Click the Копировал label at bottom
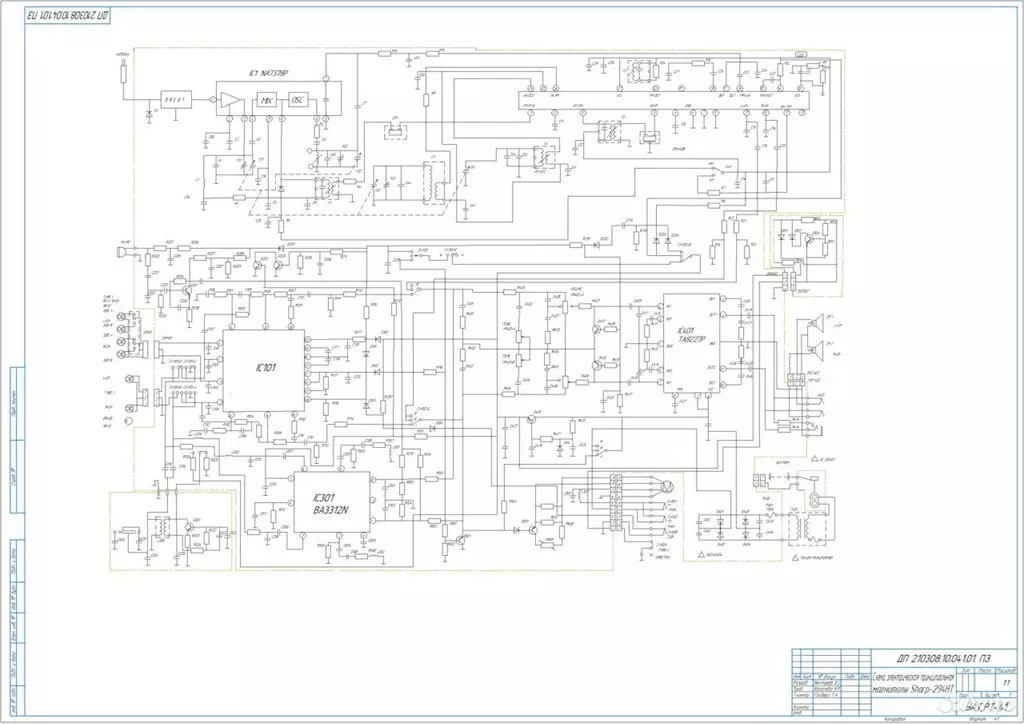Viewport: 1024px width, 724px height. click(893, 718)
